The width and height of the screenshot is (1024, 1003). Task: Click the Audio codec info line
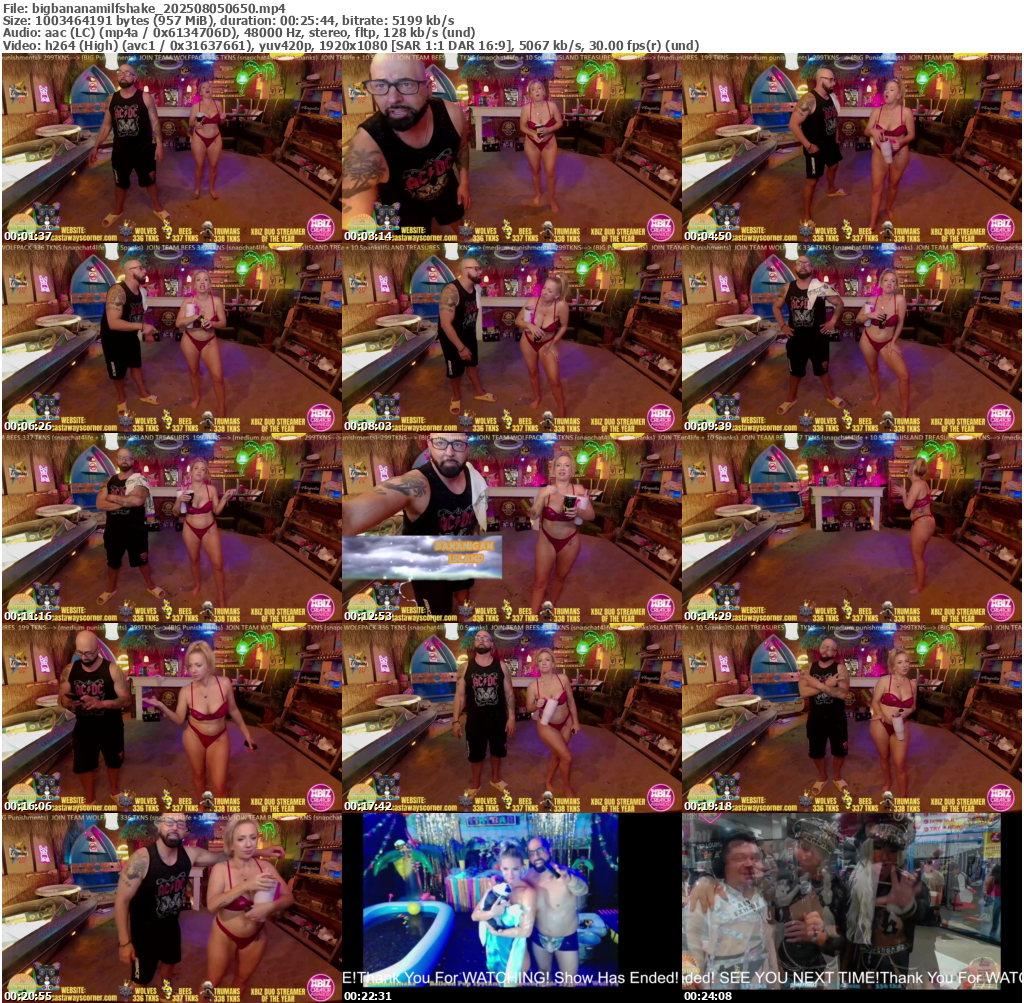[x=239, y=33]
